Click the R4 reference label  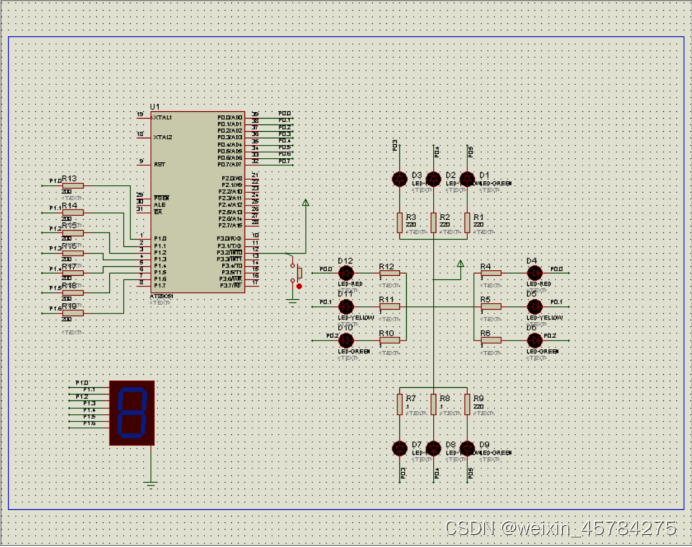(485, 267)
